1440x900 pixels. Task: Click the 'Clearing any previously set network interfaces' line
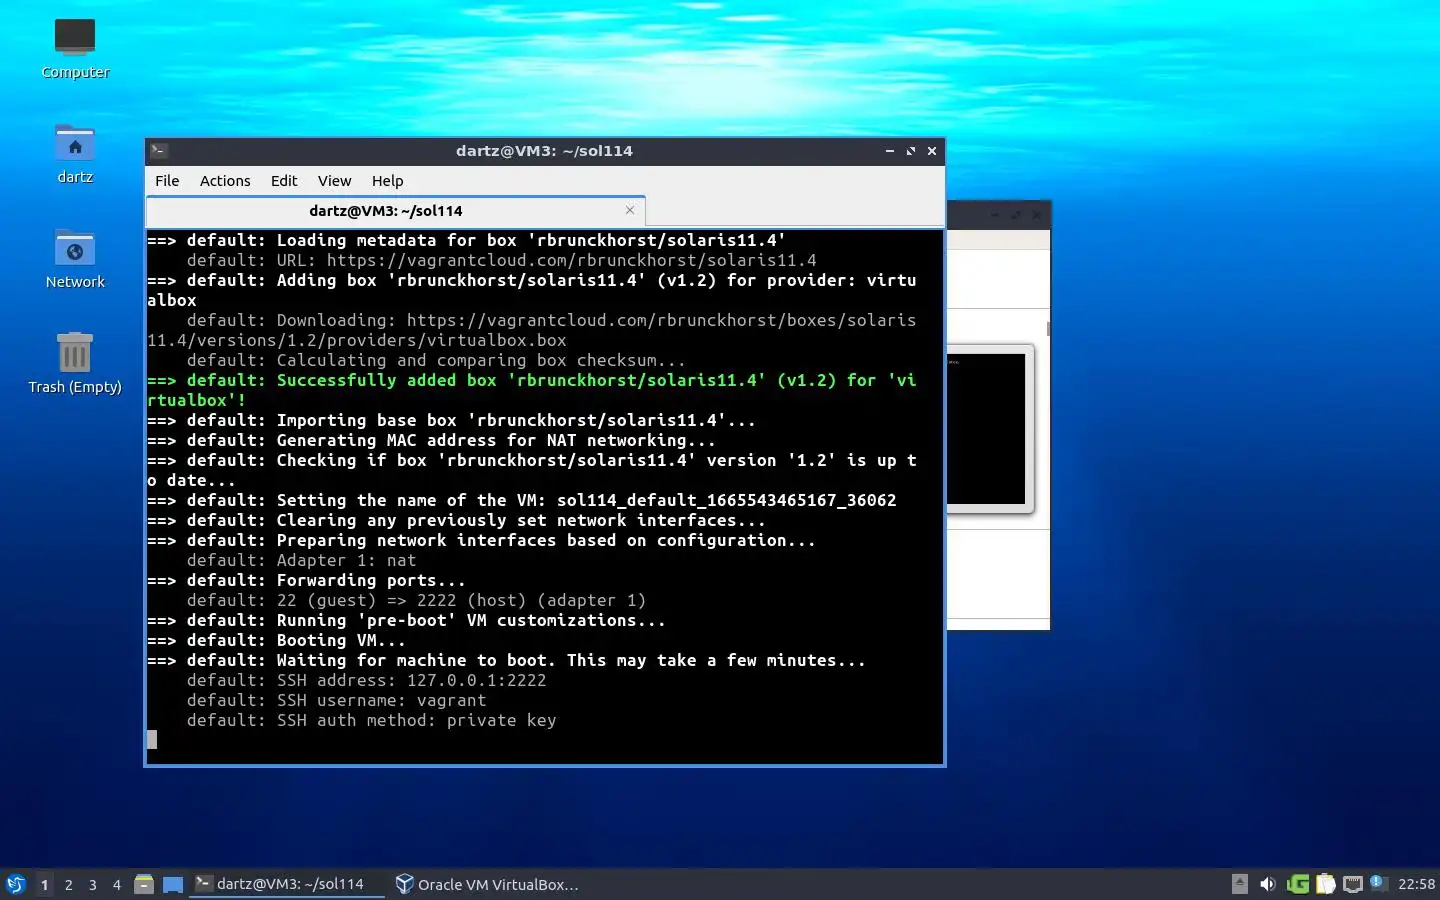click(456, 520)
